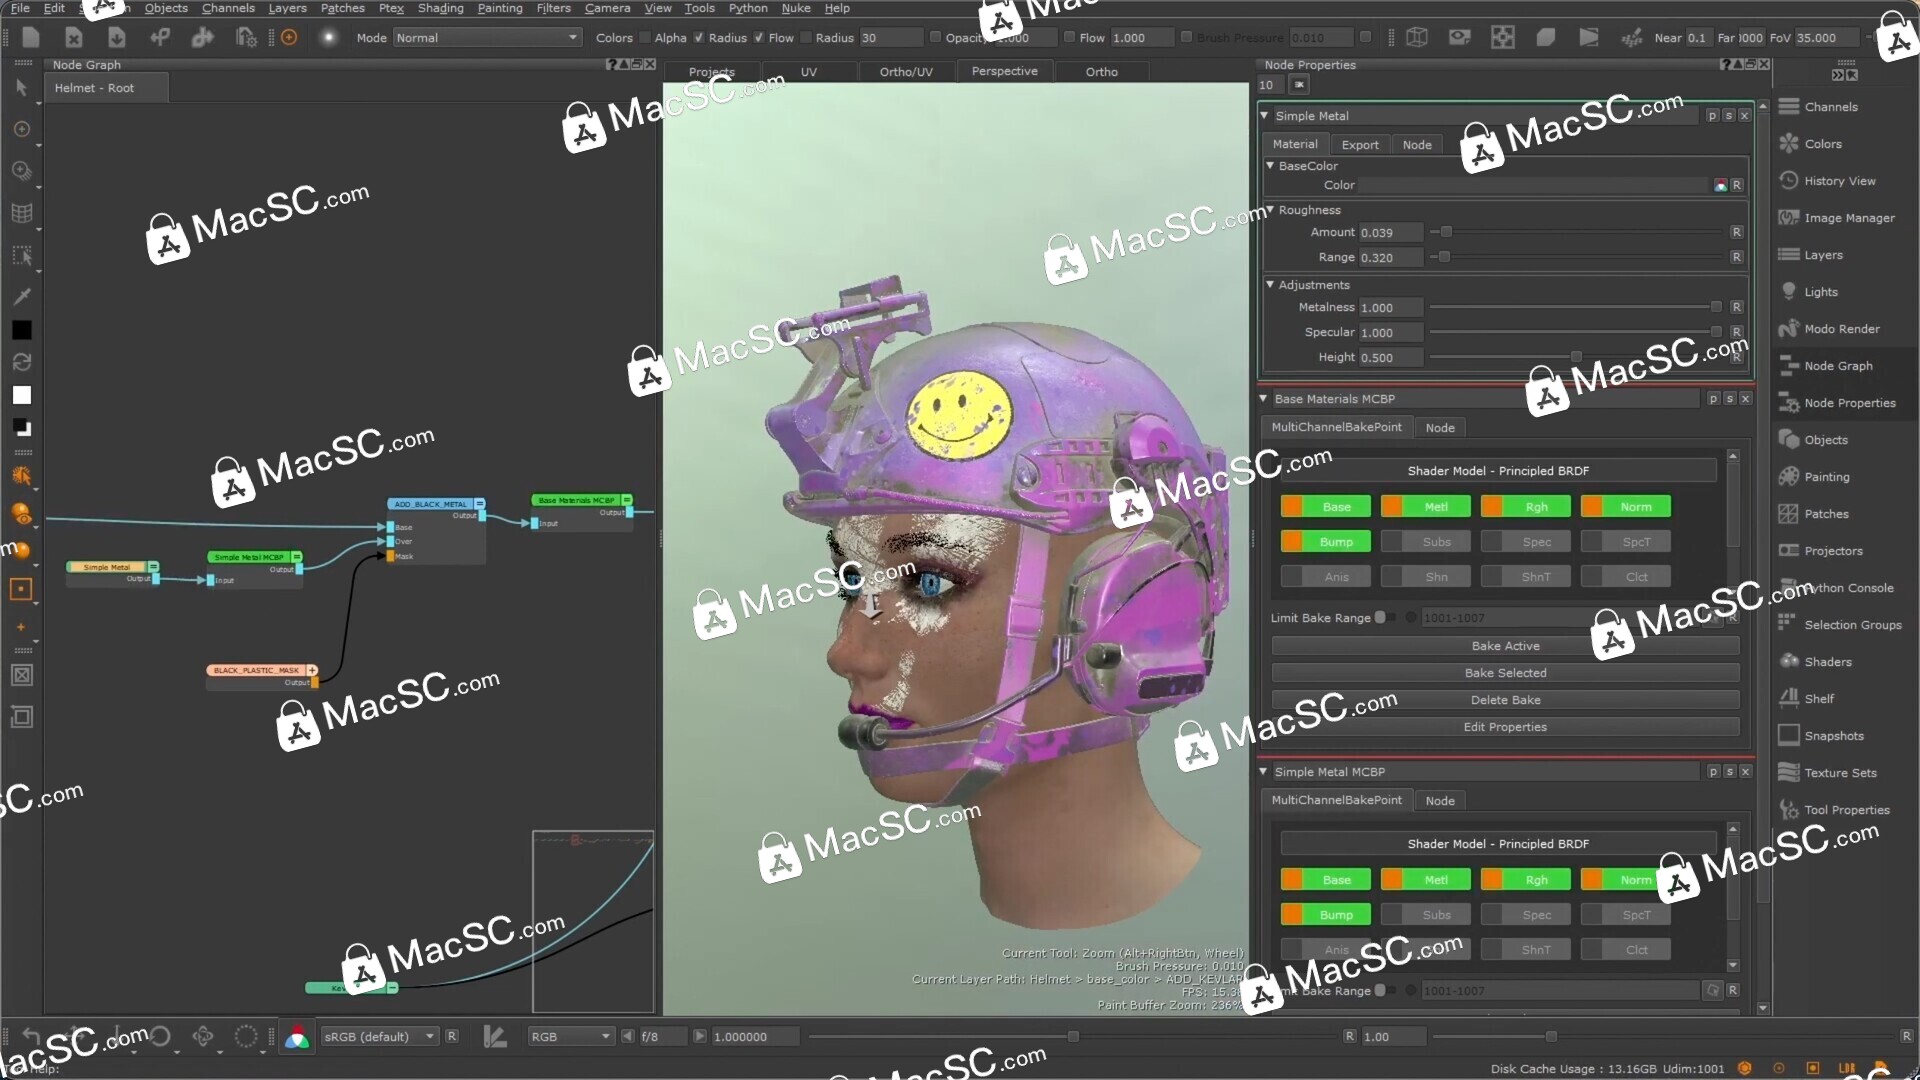Open the Mode dropdown showing Normal
This screenshot has height=1080, width=1920.
pyautogui.click(x=485, y=37)
